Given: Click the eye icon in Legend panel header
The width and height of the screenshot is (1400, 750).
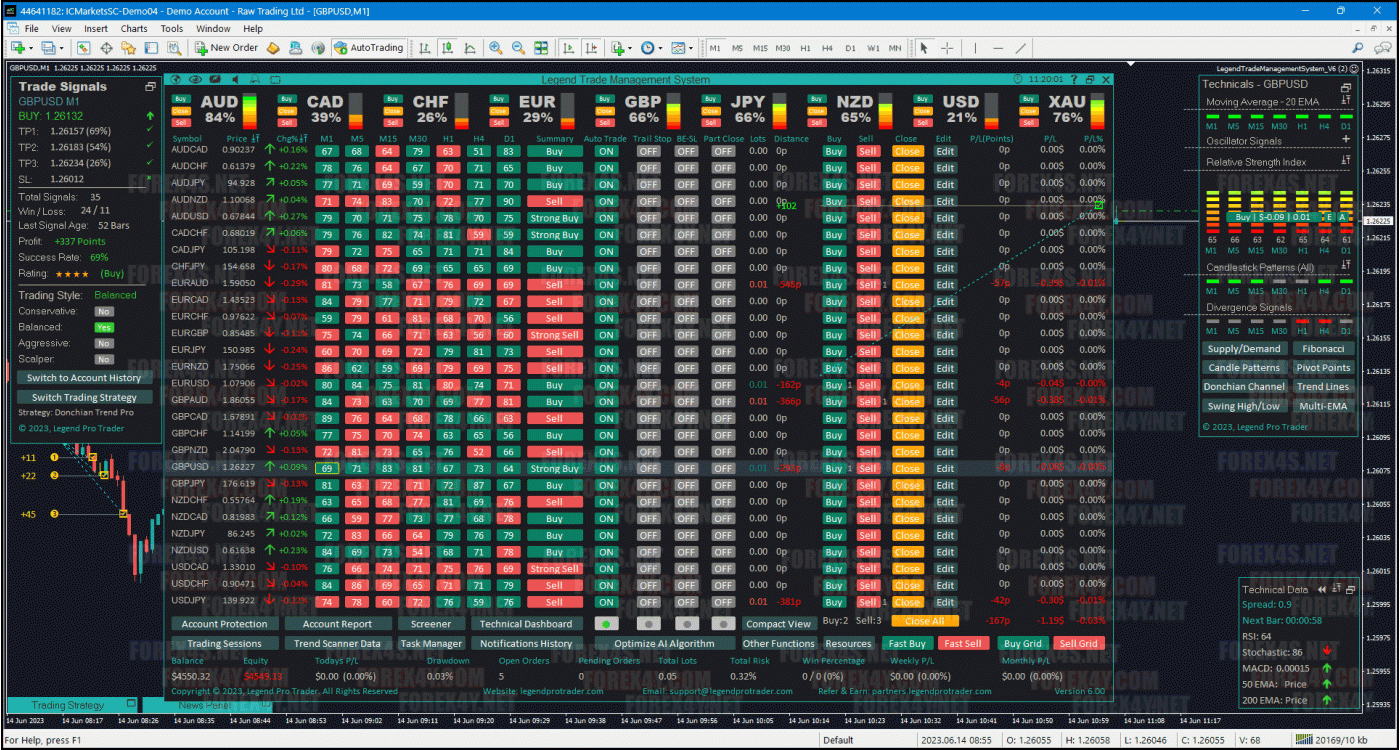Looking at the screenshot, I should click(x=195, y=79).
